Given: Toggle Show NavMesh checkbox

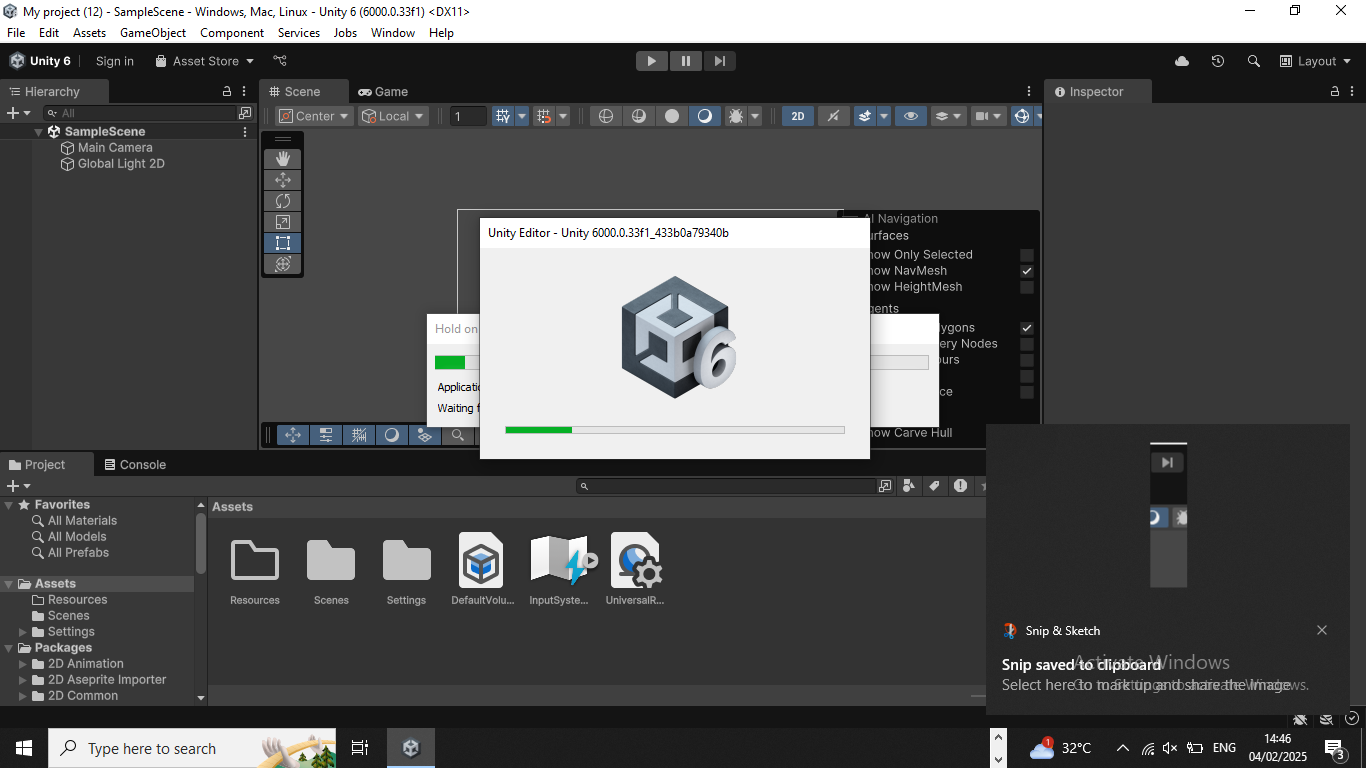Looking at the screenshot, I should coord(1026,271).
